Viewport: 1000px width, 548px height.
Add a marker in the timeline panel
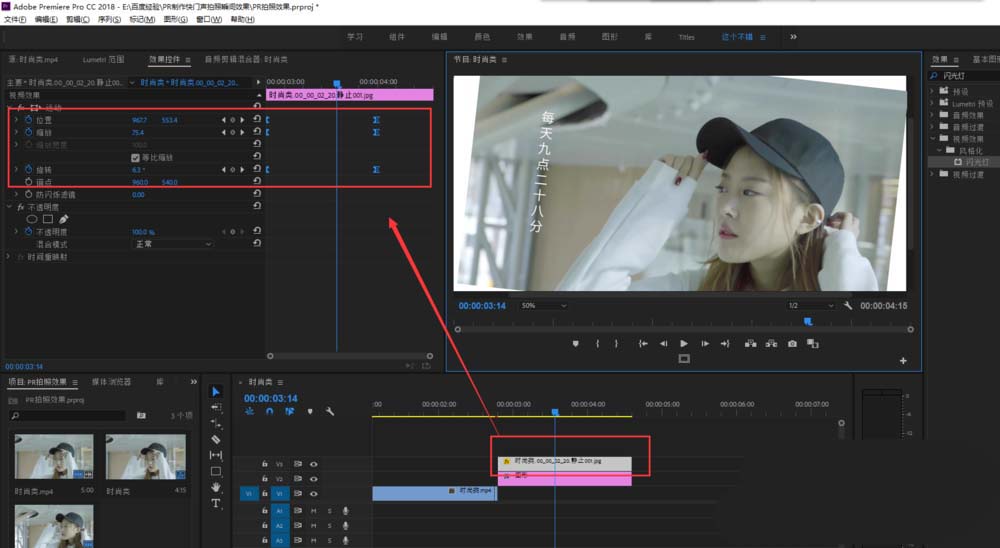click(x=310, y=411)
